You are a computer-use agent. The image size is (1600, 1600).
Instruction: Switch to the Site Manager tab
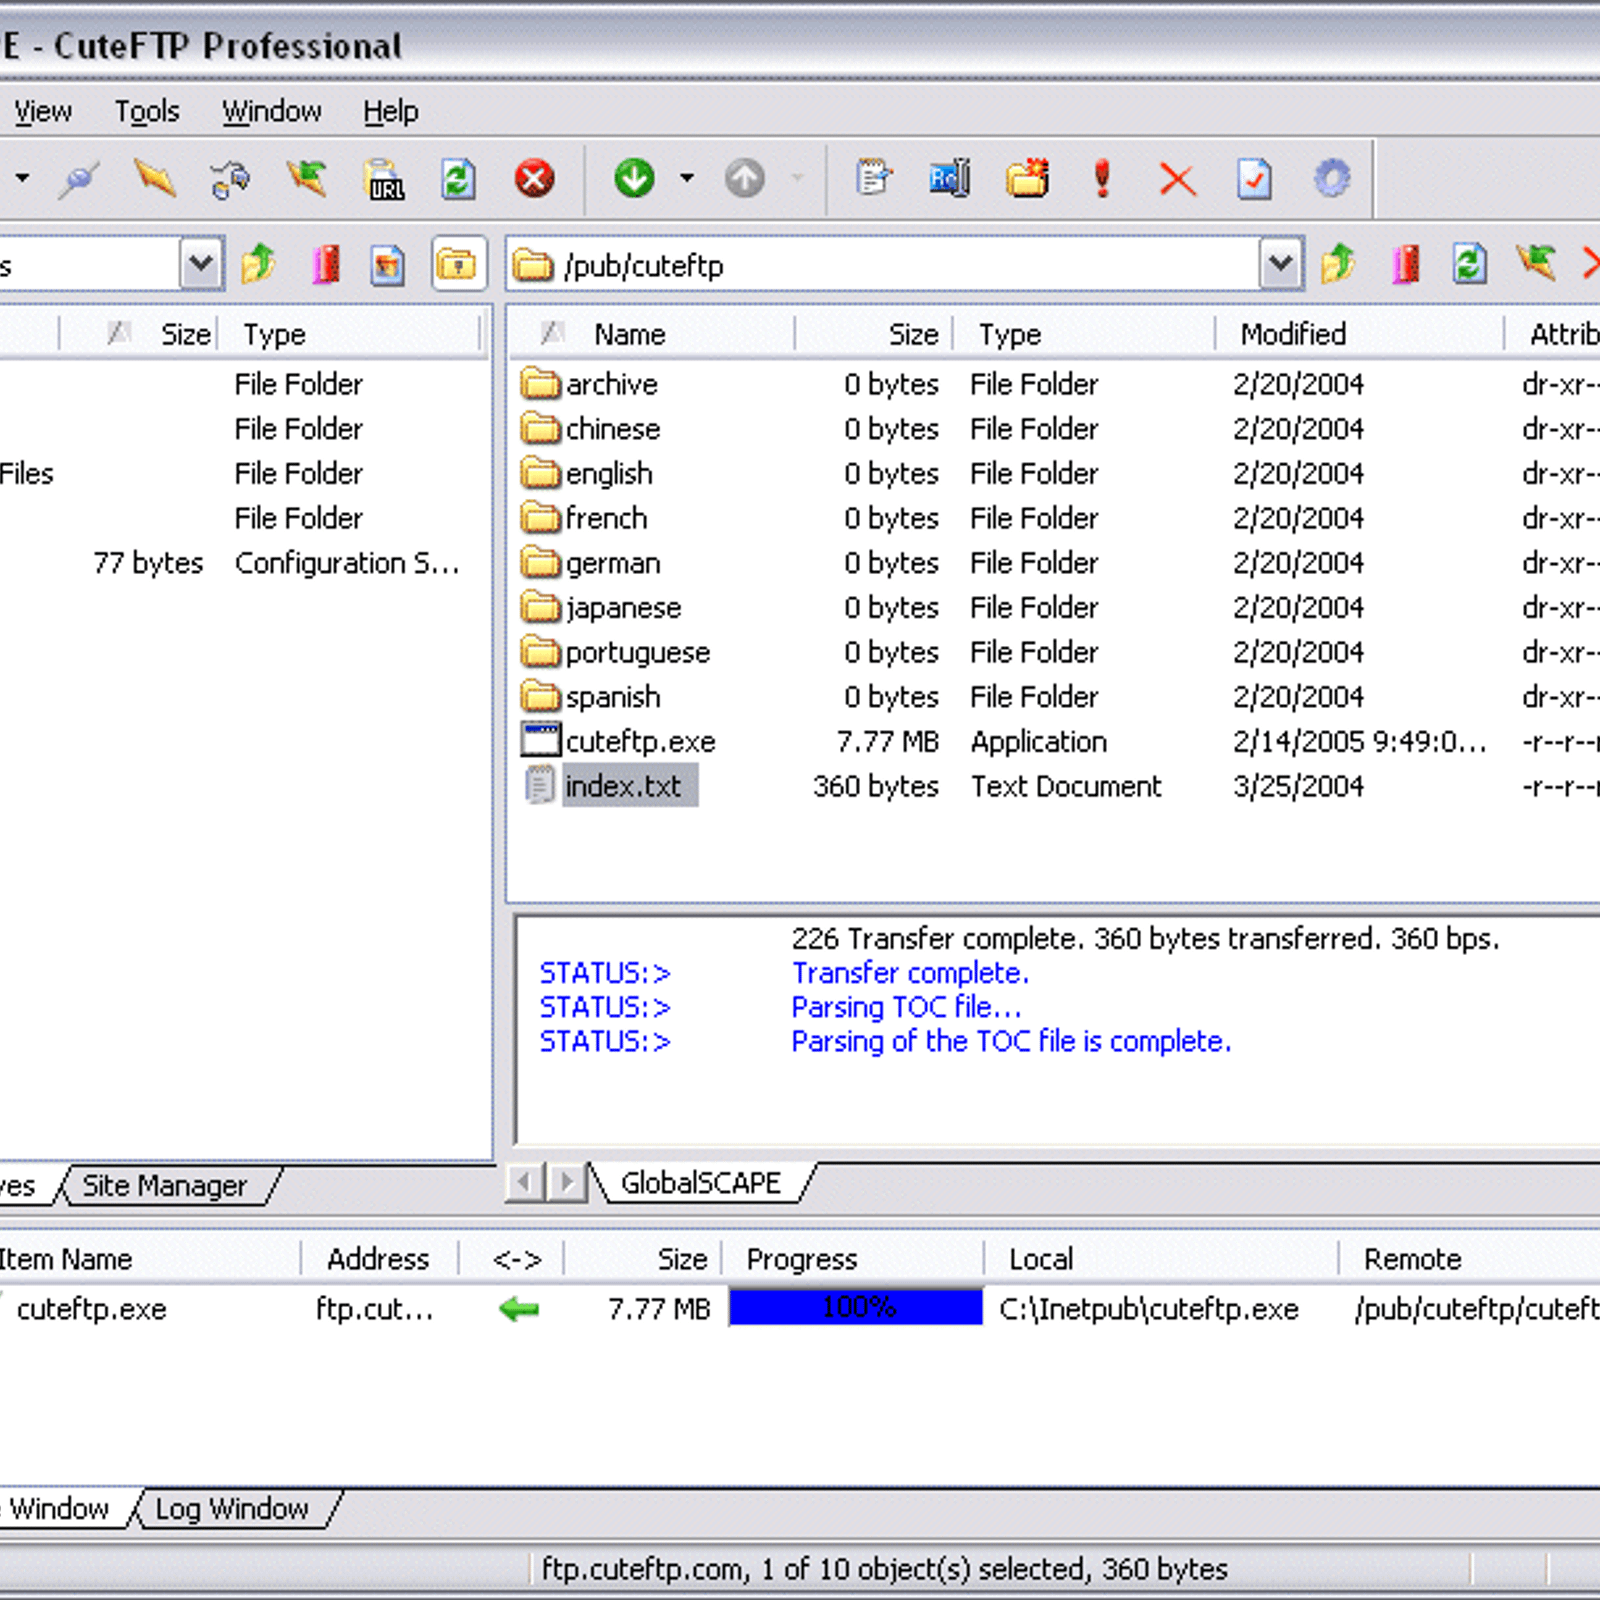[x=164, y=1186]
